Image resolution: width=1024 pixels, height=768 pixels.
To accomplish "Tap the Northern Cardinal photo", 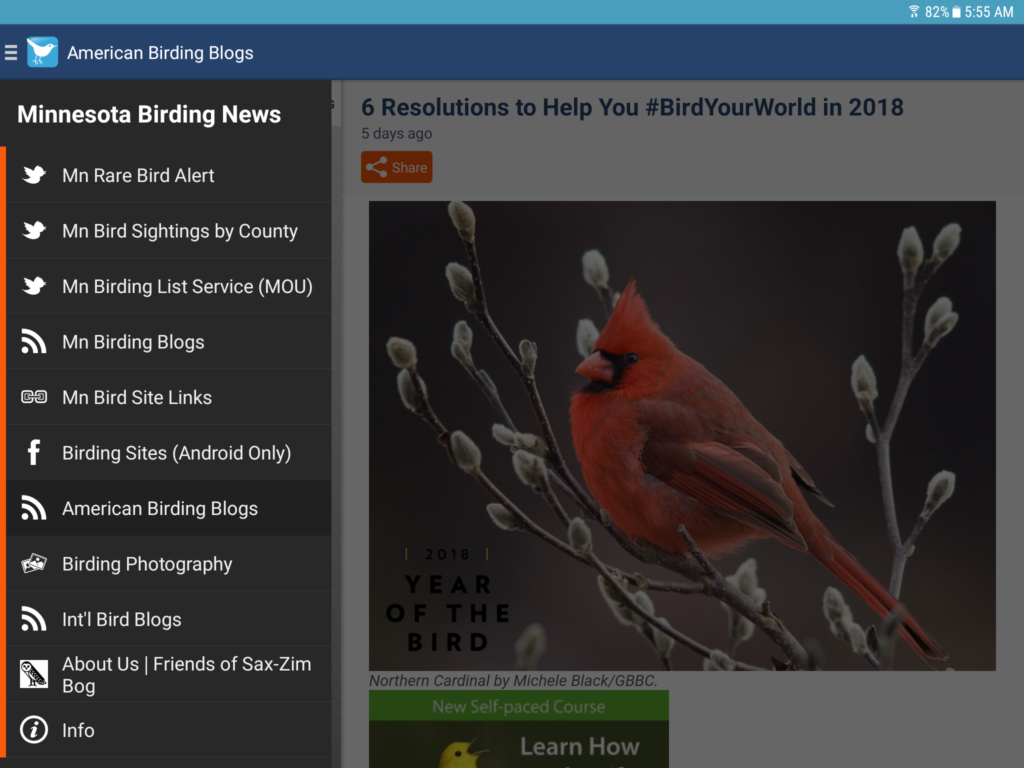I will coord(682,436).
